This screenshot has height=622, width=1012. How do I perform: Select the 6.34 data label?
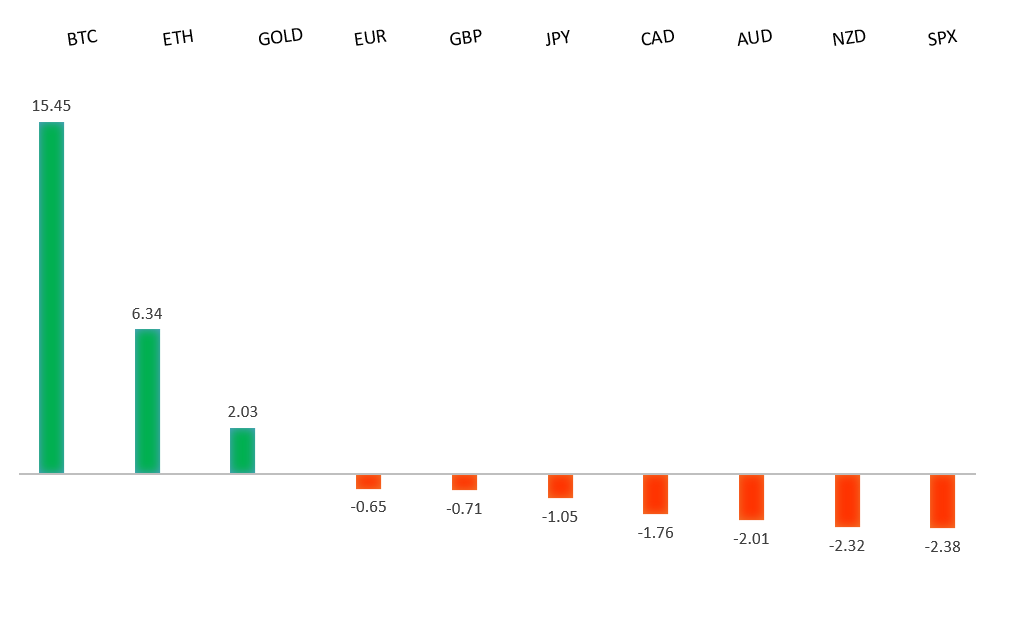(147, 313)
